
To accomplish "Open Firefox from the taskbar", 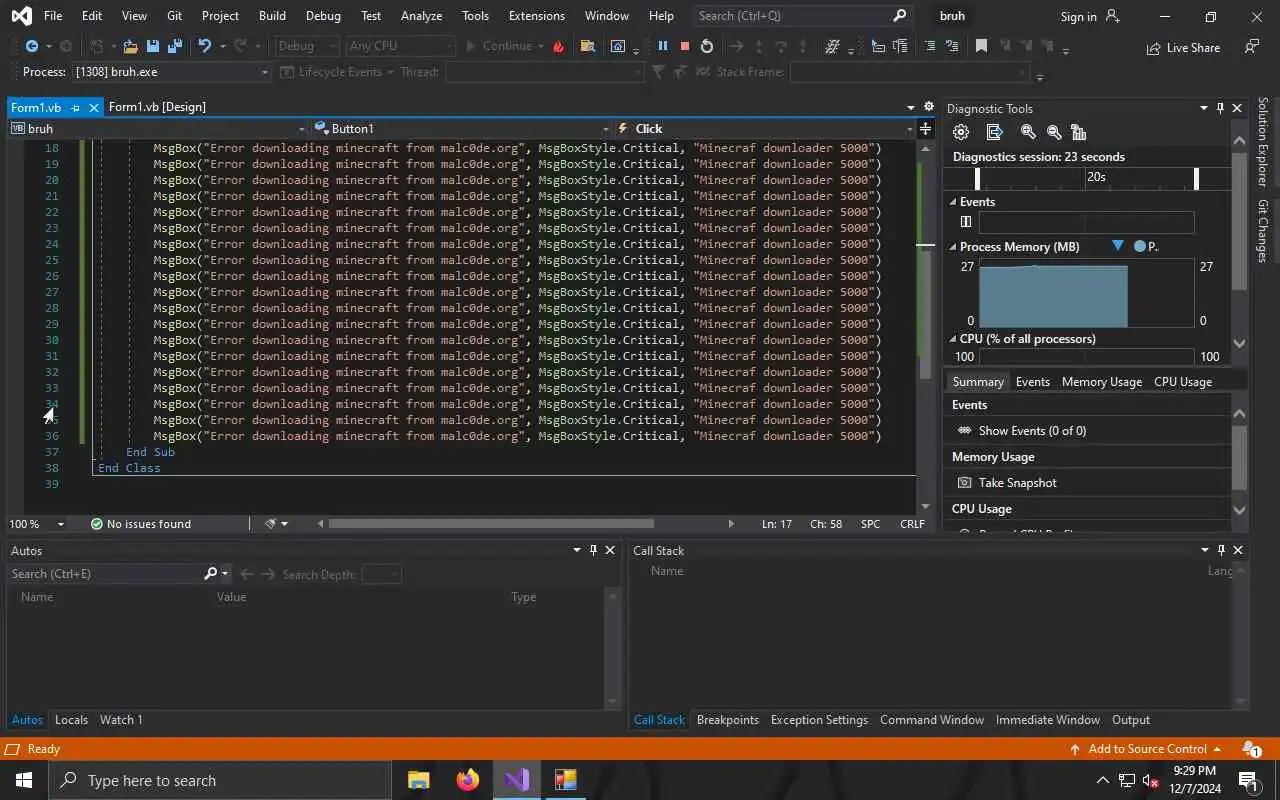I will pos(468,780).
